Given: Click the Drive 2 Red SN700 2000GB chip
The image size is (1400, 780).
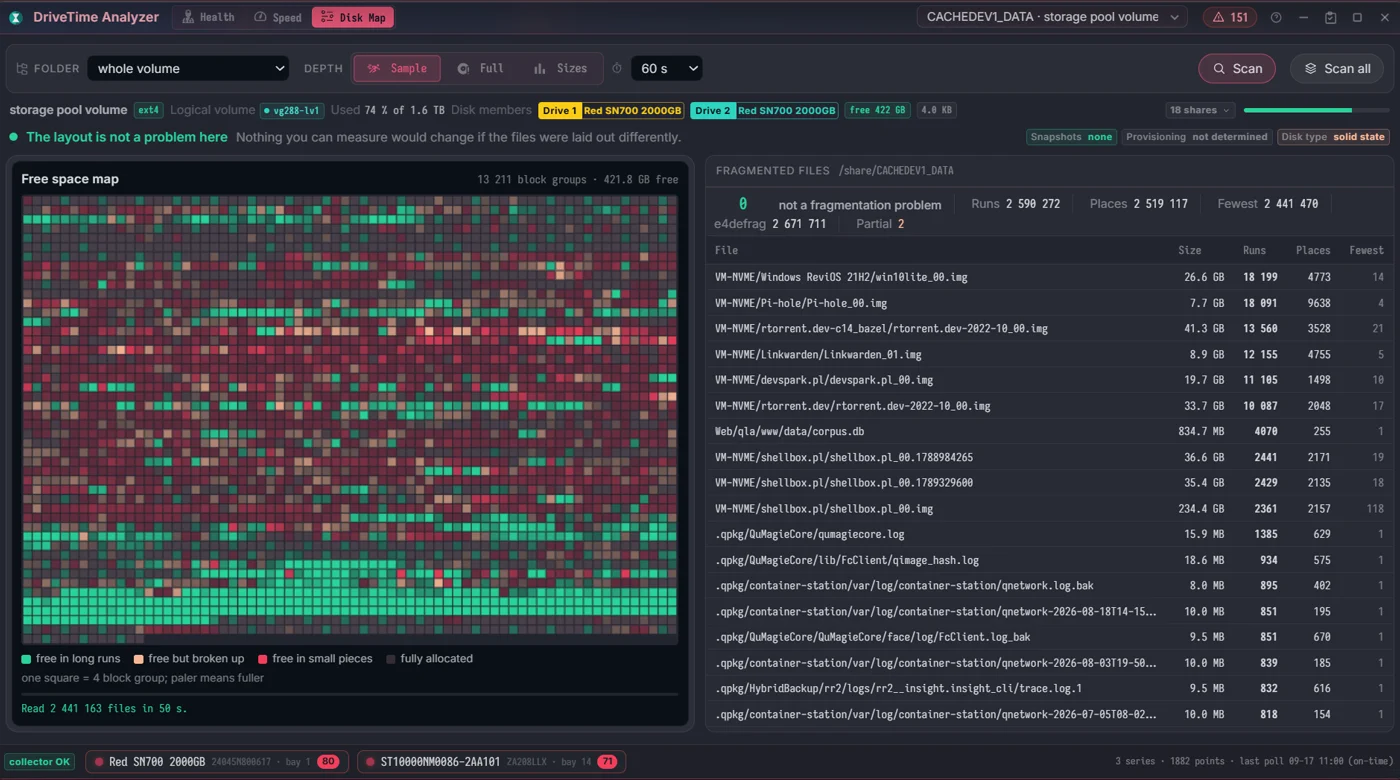Looking at the screenshot, I should click(765, 110).
